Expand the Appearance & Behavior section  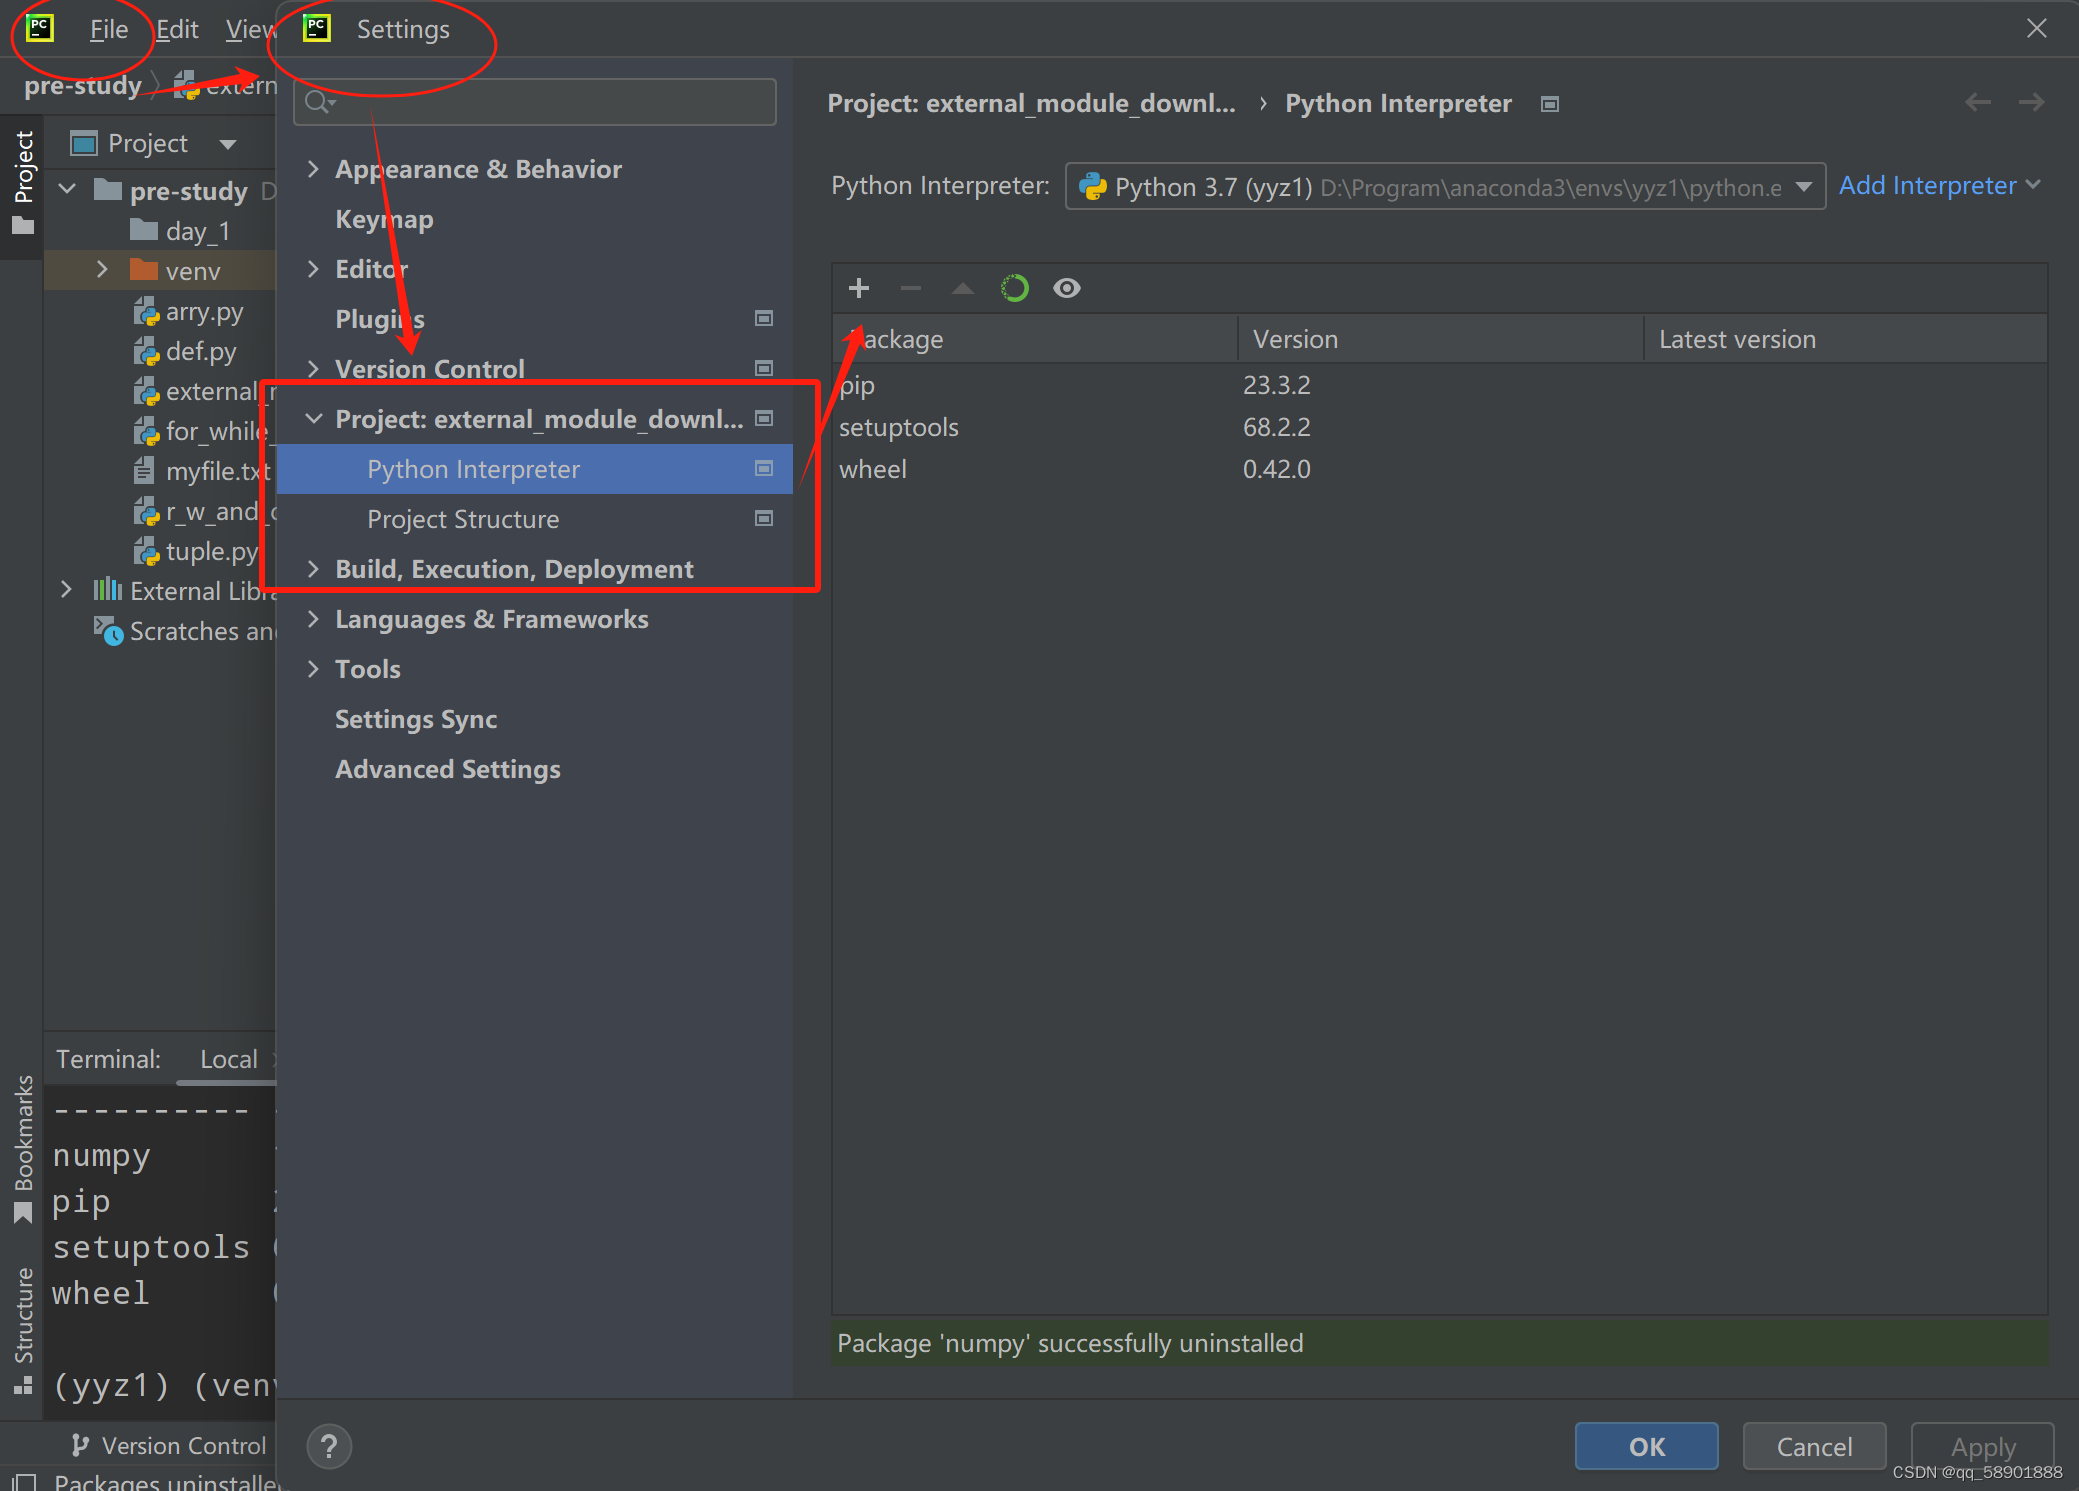313,169
